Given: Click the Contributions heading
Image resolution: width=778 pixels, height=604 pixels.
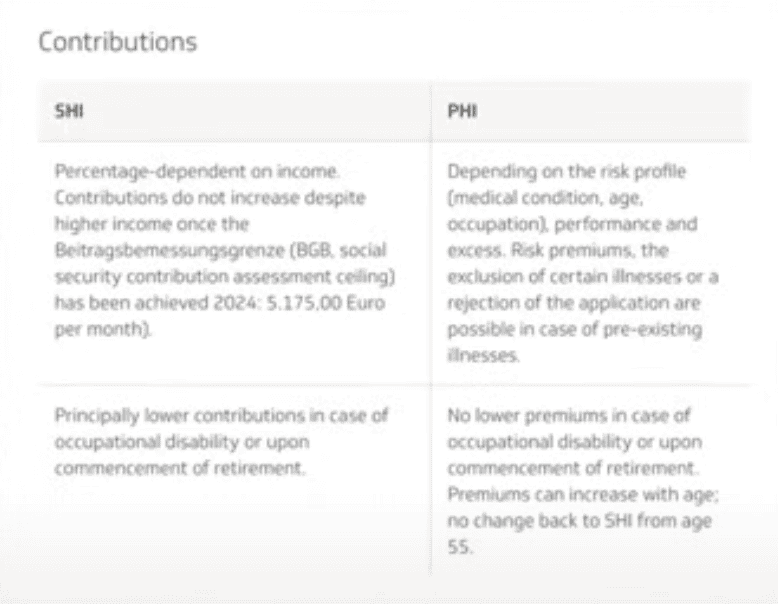Looking at the screenshot, I should [118, 42].
